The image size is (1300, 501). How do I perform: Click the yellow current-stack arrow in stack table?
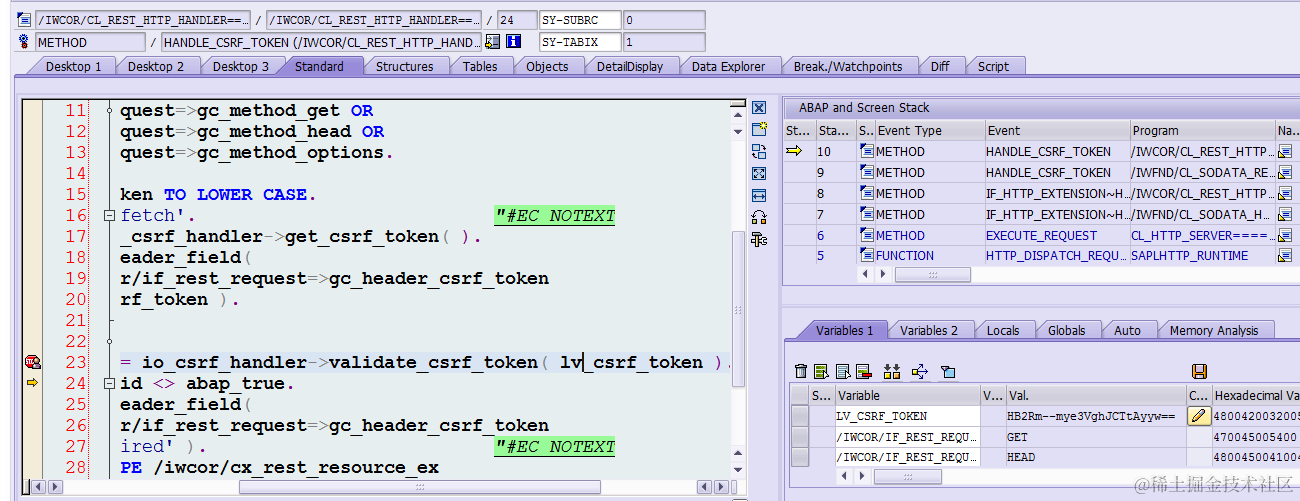(795, 151)
